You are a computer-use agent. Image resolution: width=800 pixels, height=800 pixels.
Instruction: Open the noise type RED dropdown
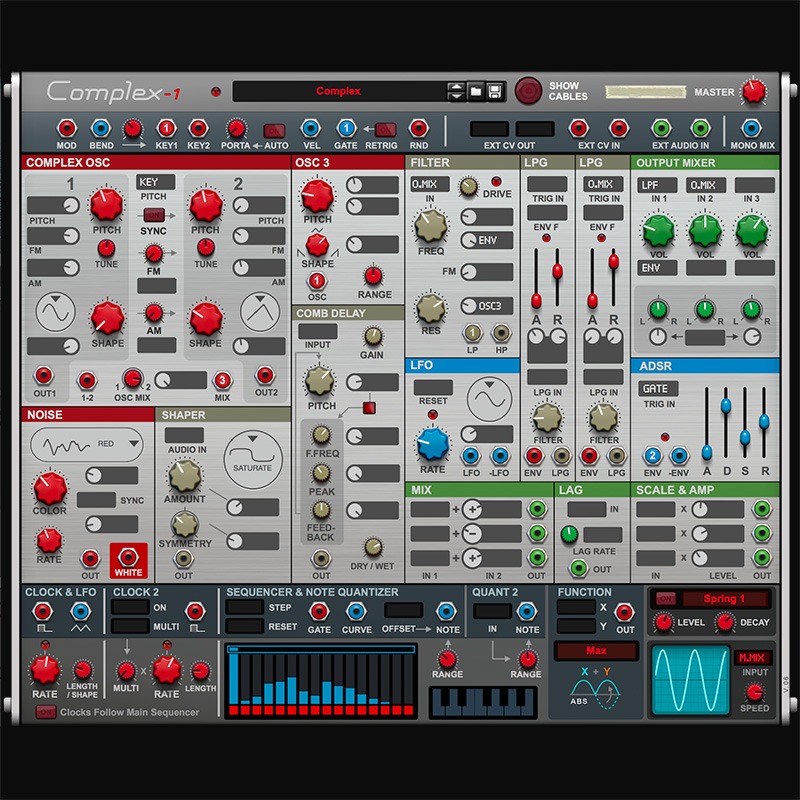[87, 445]
